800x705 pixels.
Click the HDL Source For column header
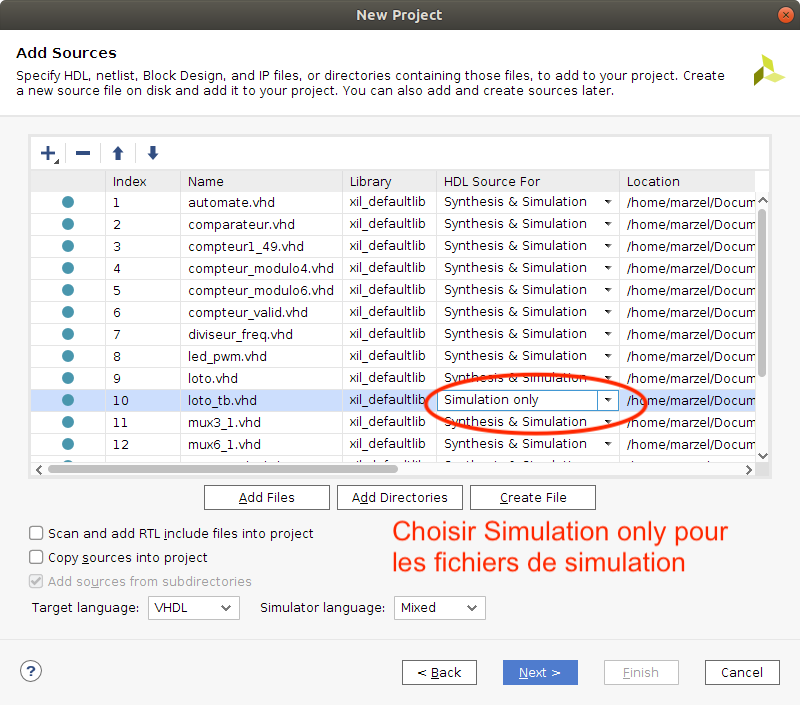(x=528, y=182)
